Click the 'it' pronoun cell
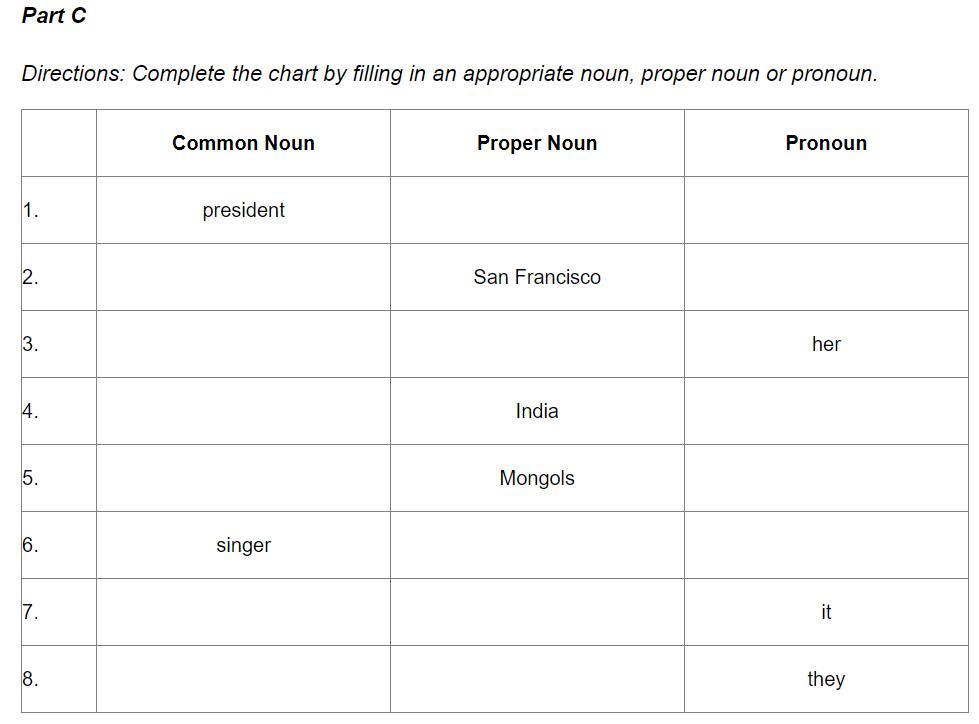Screen dimensions: 979x724 pyautogui.click(x=826, y=612)
